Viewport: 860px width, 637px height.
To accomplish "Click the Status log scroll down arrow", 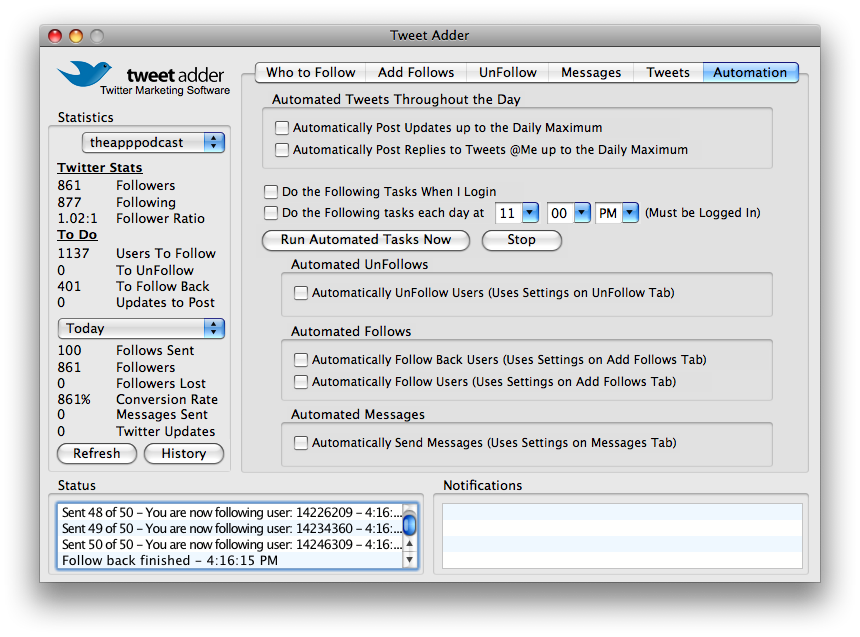I will 409,560.
